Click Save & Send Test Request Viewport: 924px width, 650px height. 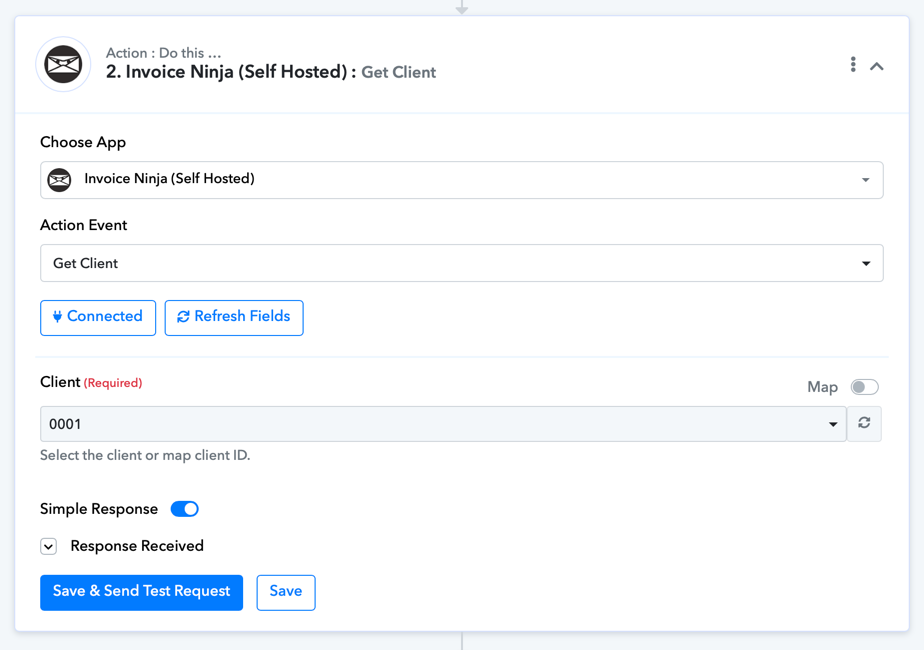[141, 592]
